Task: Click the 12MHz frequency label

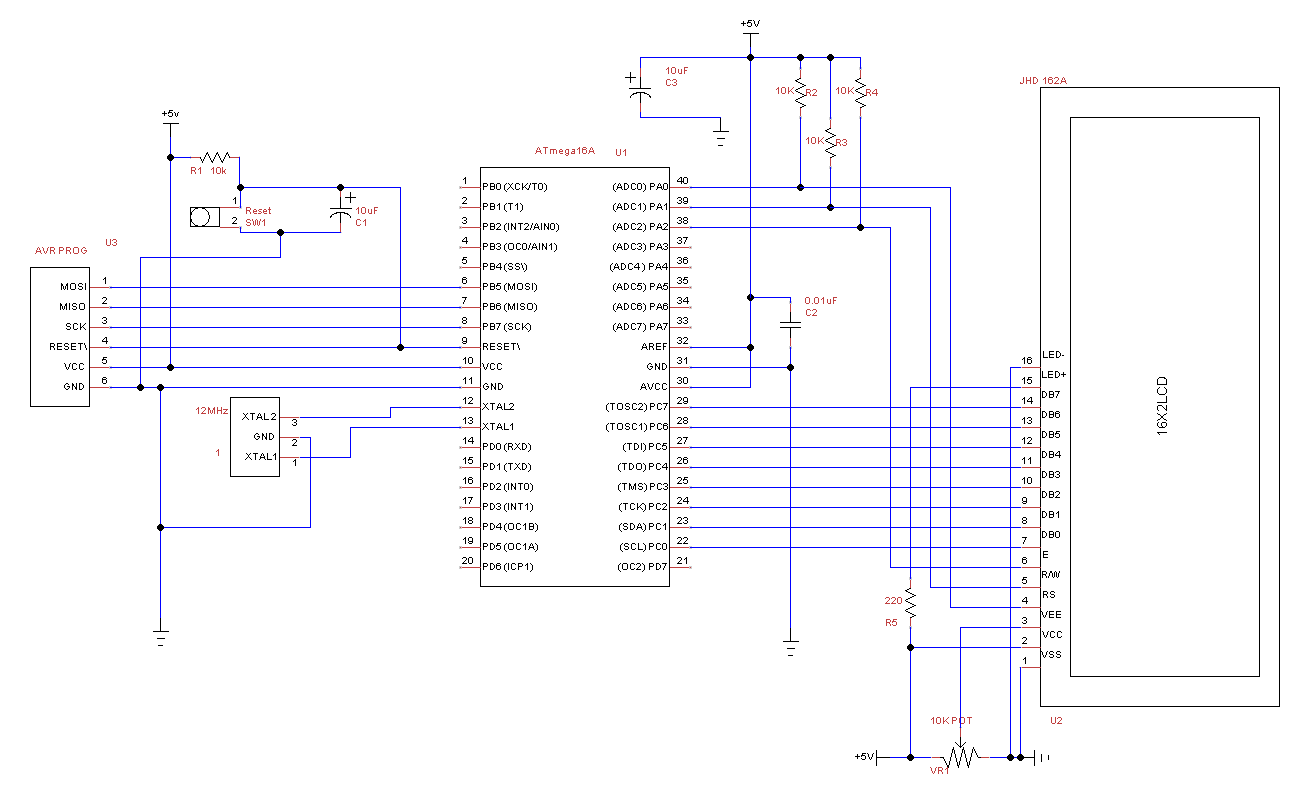Action: click(x=211, y=410)
